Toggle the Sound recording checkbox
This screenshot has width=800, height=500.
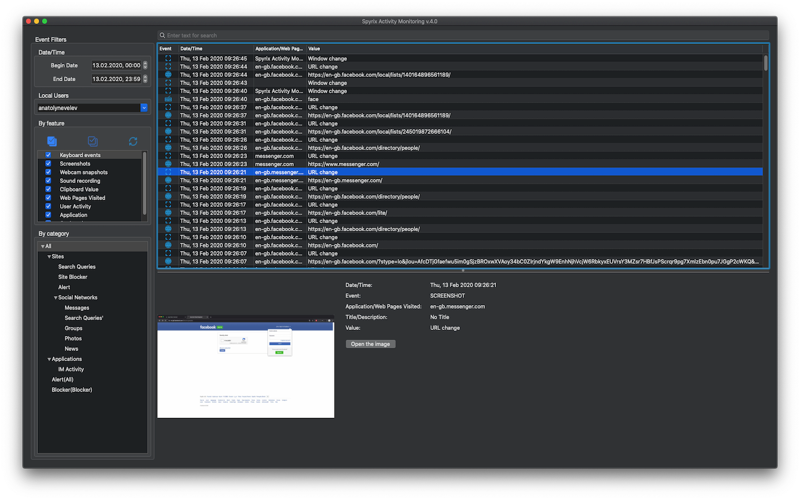click(x=48, y=181)
